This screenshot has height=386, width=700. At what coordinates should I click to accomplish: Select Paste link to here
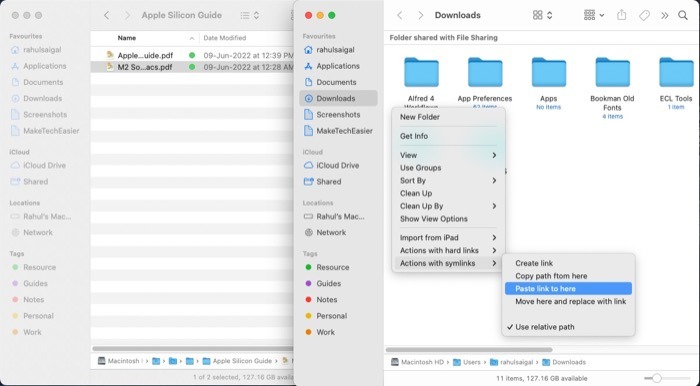coord(568,289)
